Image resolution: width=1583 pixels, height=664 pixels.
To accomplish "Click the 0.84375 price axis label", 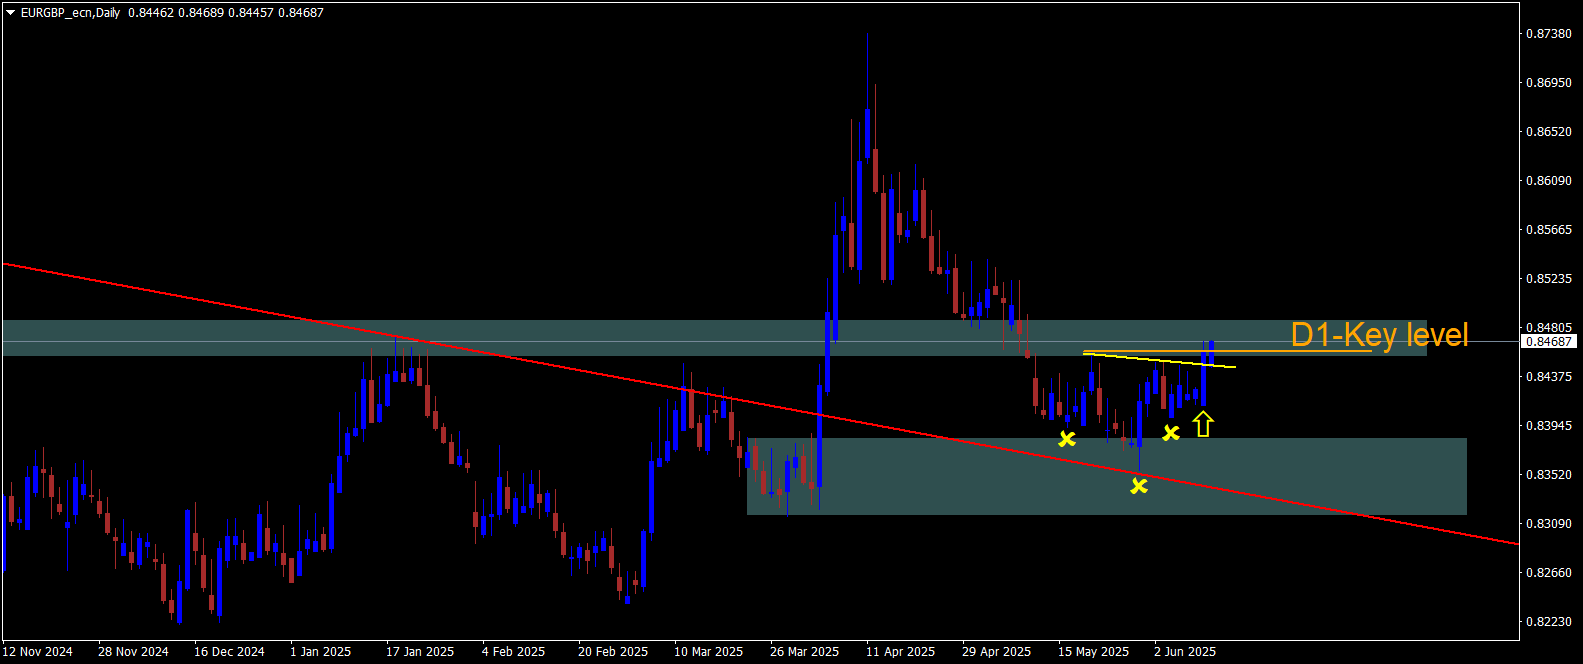I will point(1548,377).
